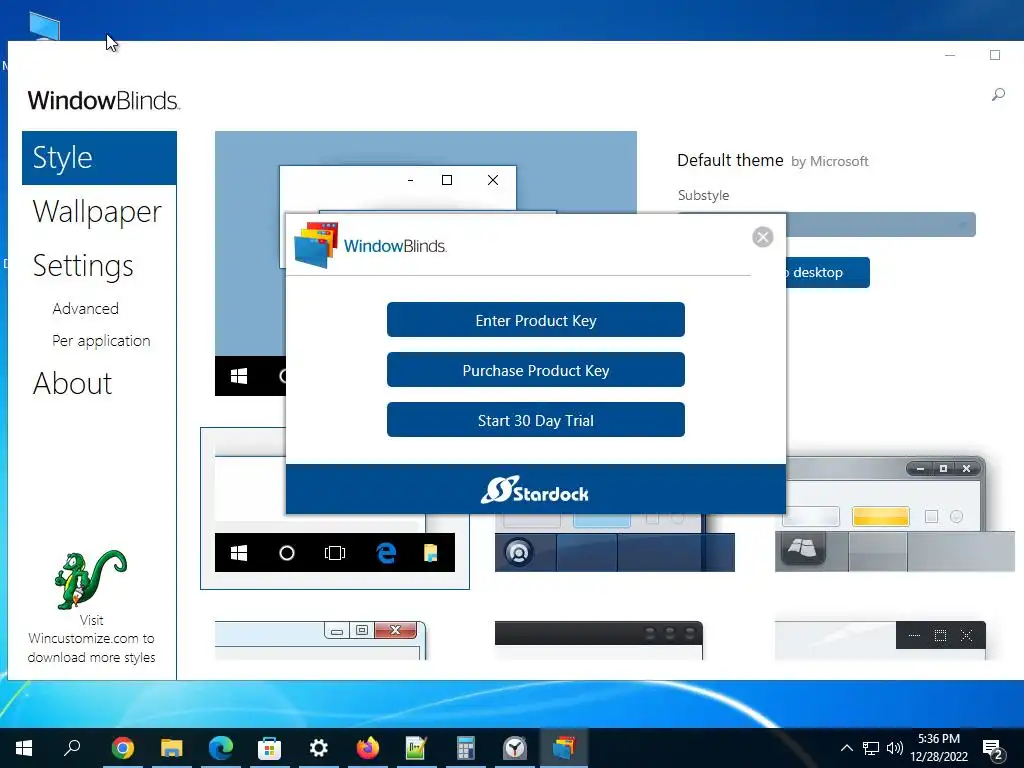Click the Default theme title text
1024x768 pixels.
[x=730, y=160]
